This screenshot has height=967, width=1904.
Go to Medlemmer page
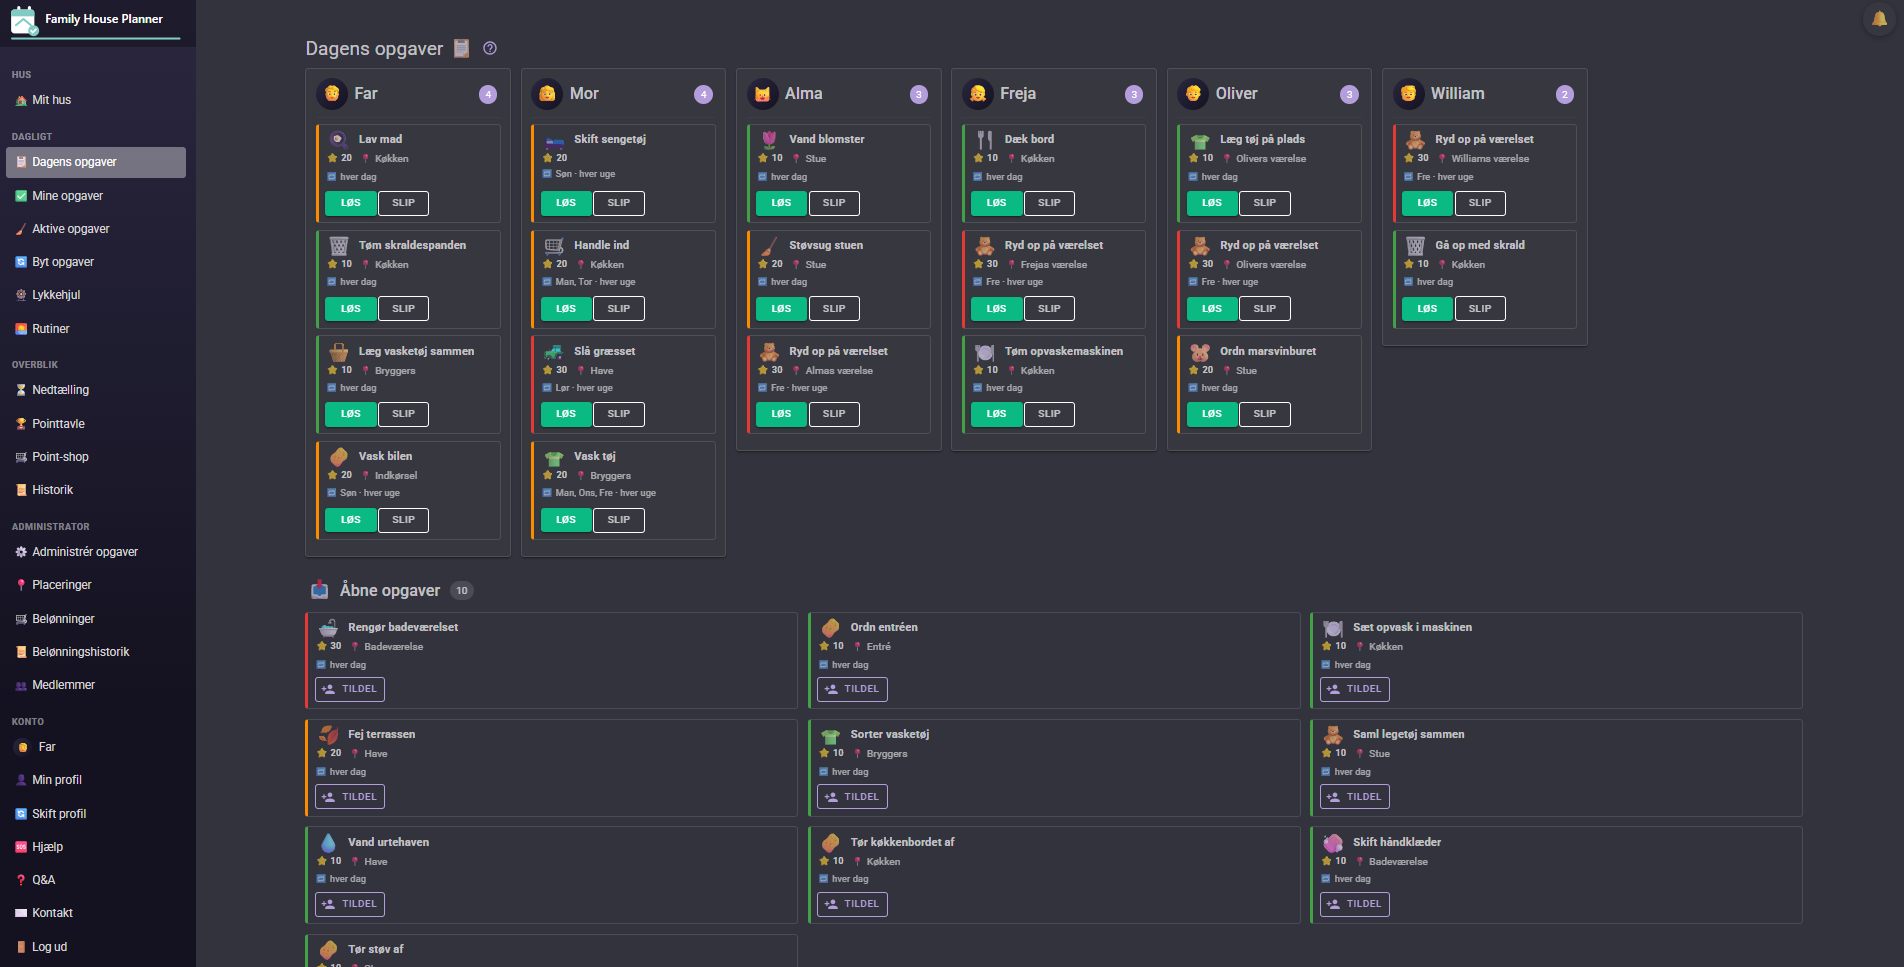pyautogui.click(x=96, y=685)
